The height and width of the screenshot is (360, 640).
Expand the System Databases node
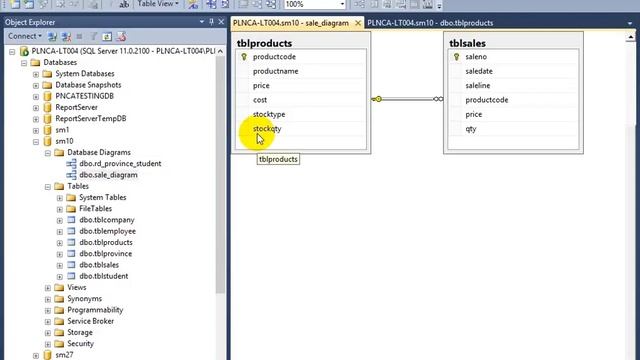coord(36,74)
